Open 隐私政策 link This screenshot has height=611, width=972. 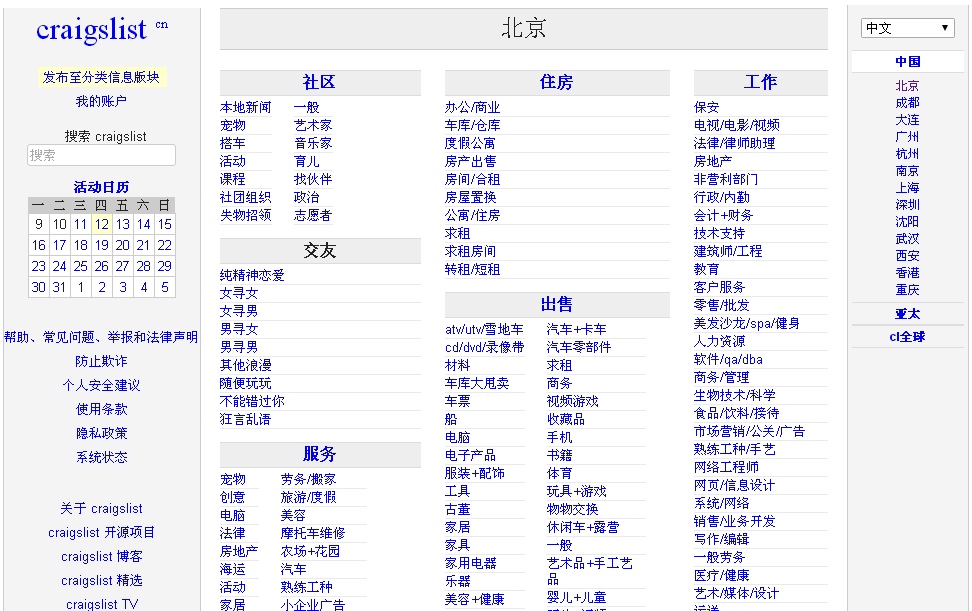pyautogui.click(x=102, y=433)
